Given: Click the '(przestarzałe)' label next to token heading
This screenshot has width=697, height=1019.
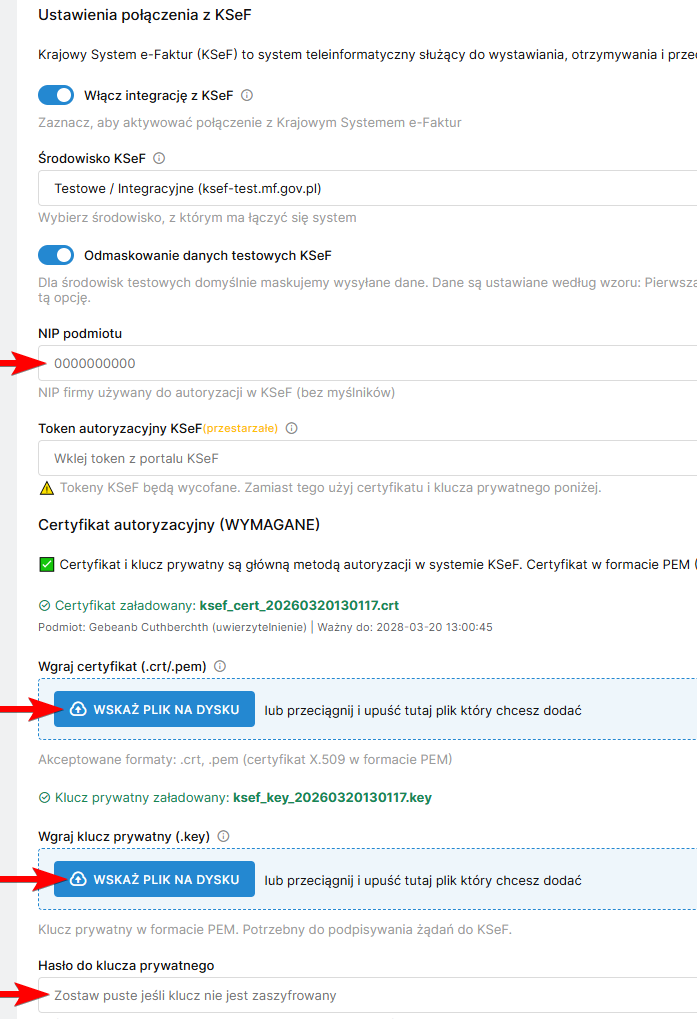Looking at the screenshot, I should coord(240,428).
